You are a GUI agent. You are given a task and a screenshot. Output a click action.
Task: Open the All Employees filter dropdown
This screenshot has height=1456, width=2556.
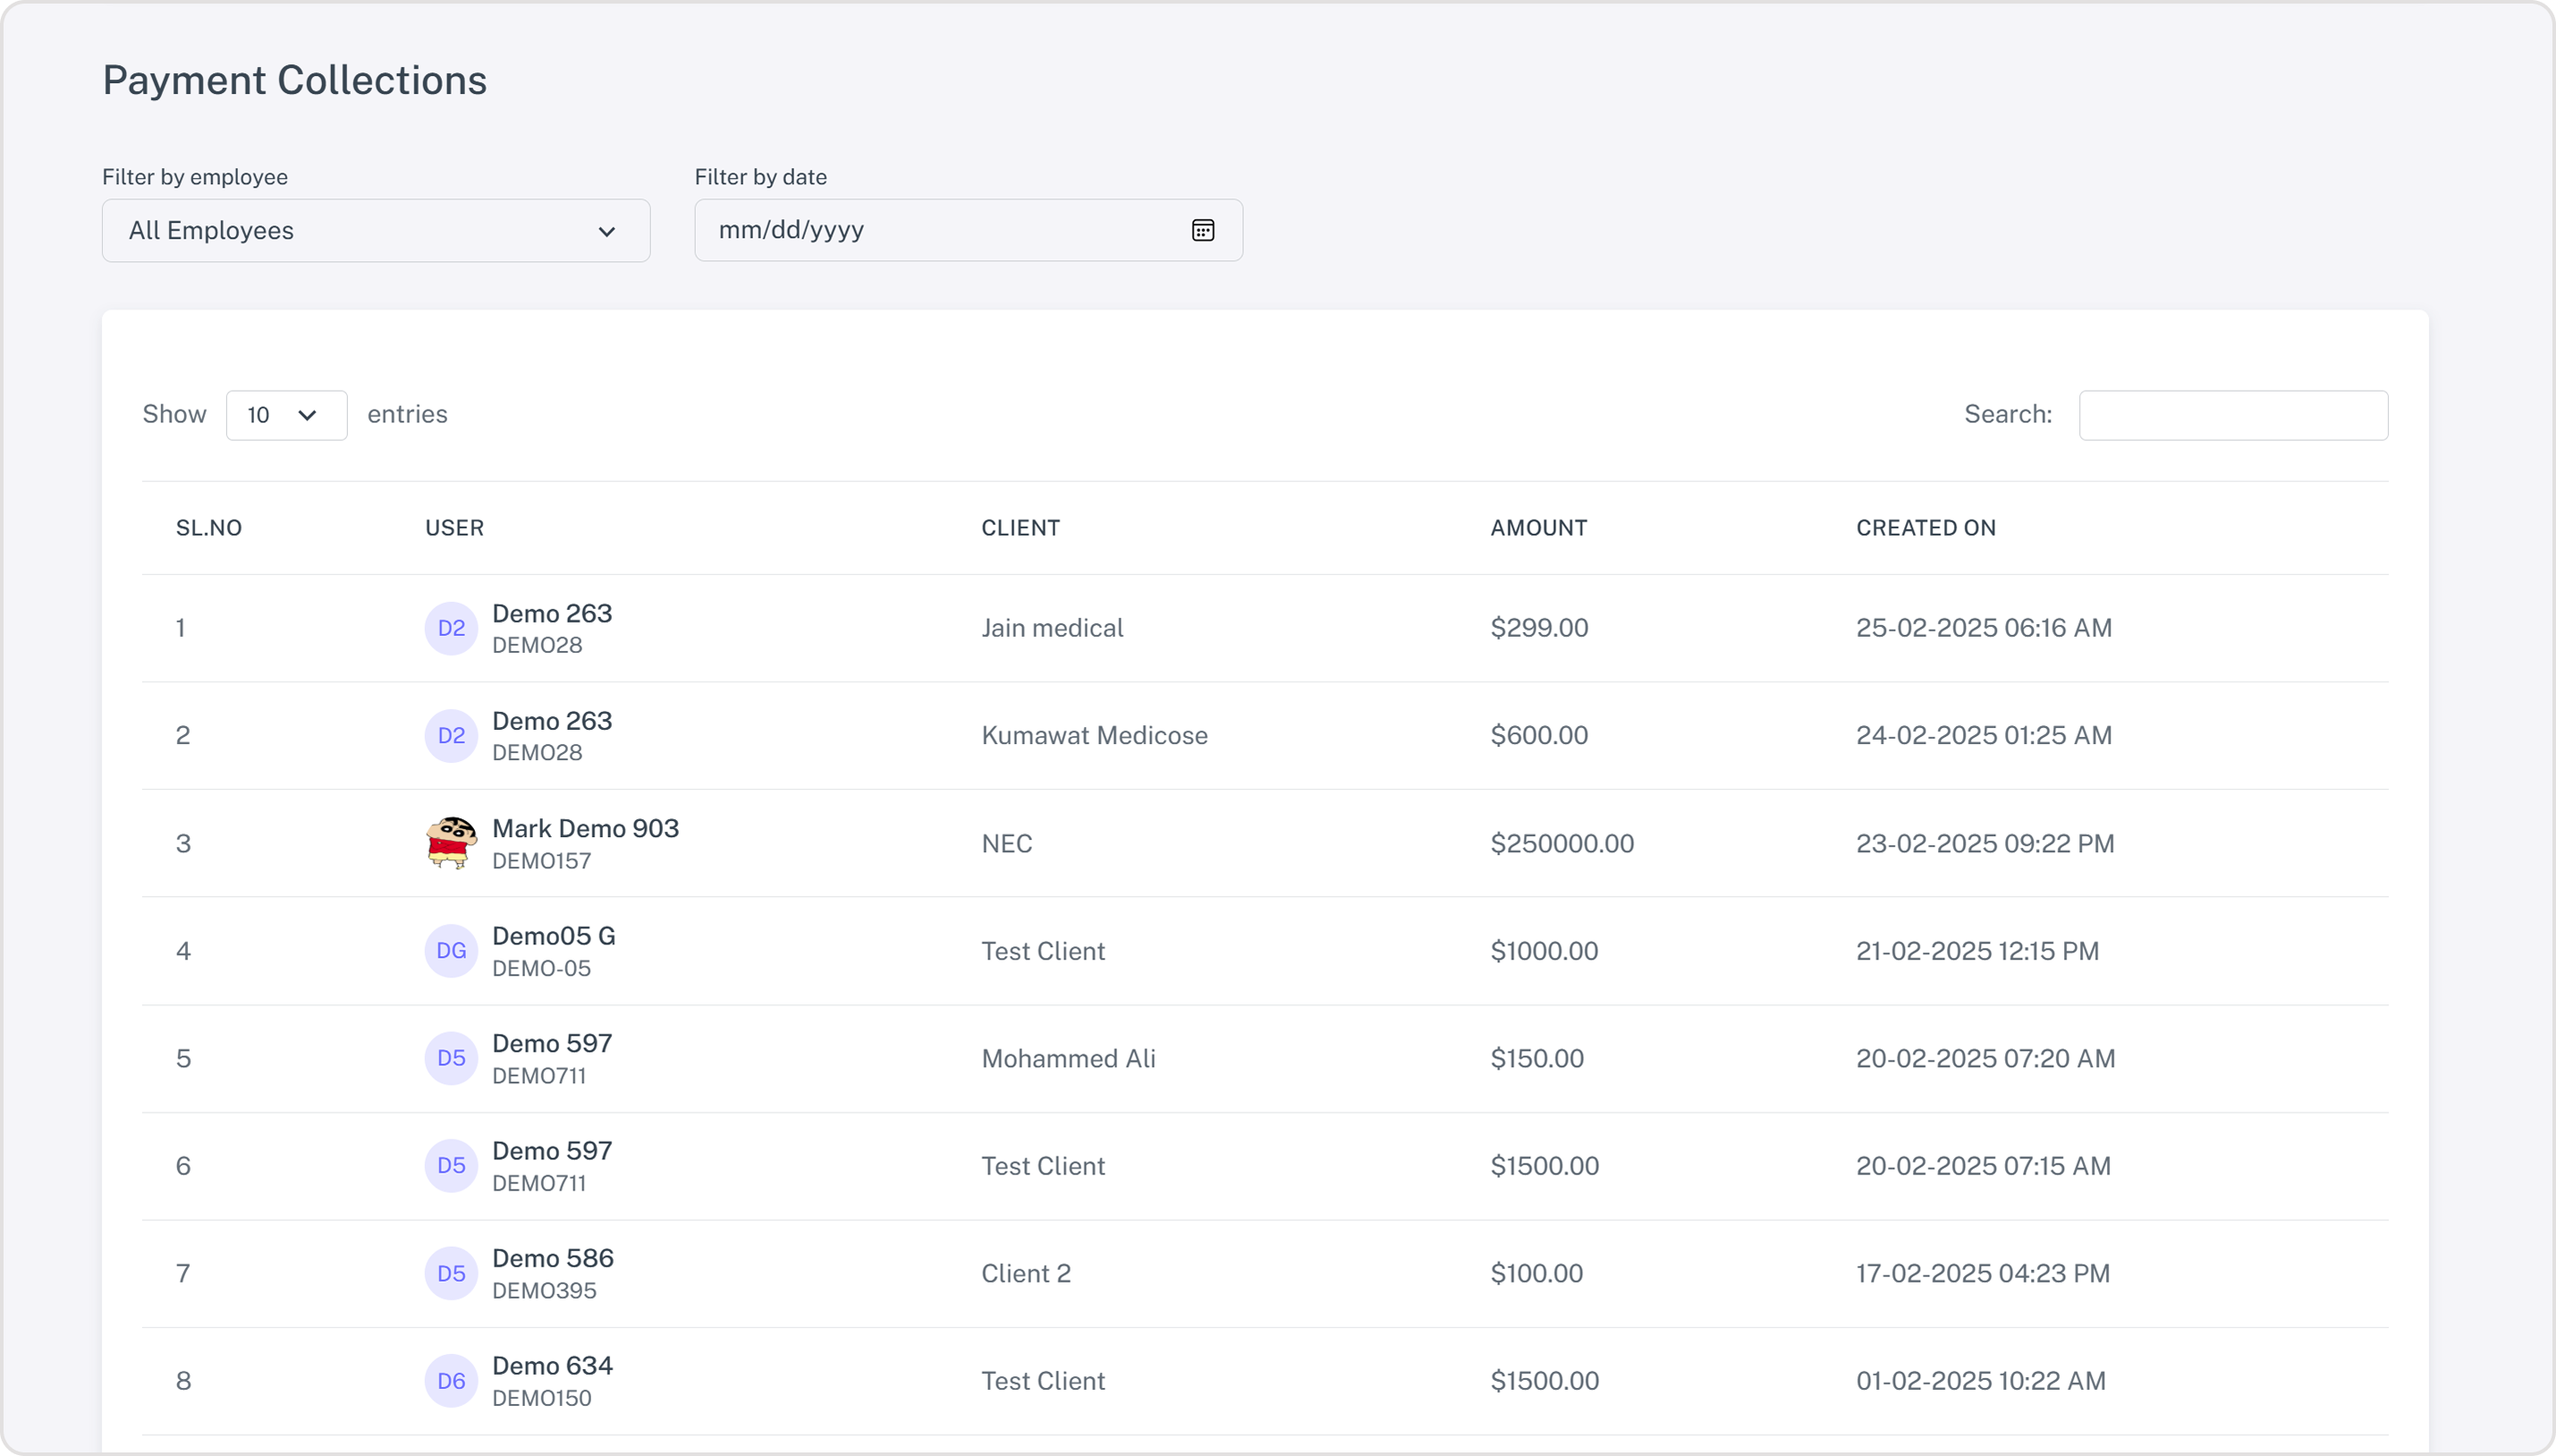[376, 231]
